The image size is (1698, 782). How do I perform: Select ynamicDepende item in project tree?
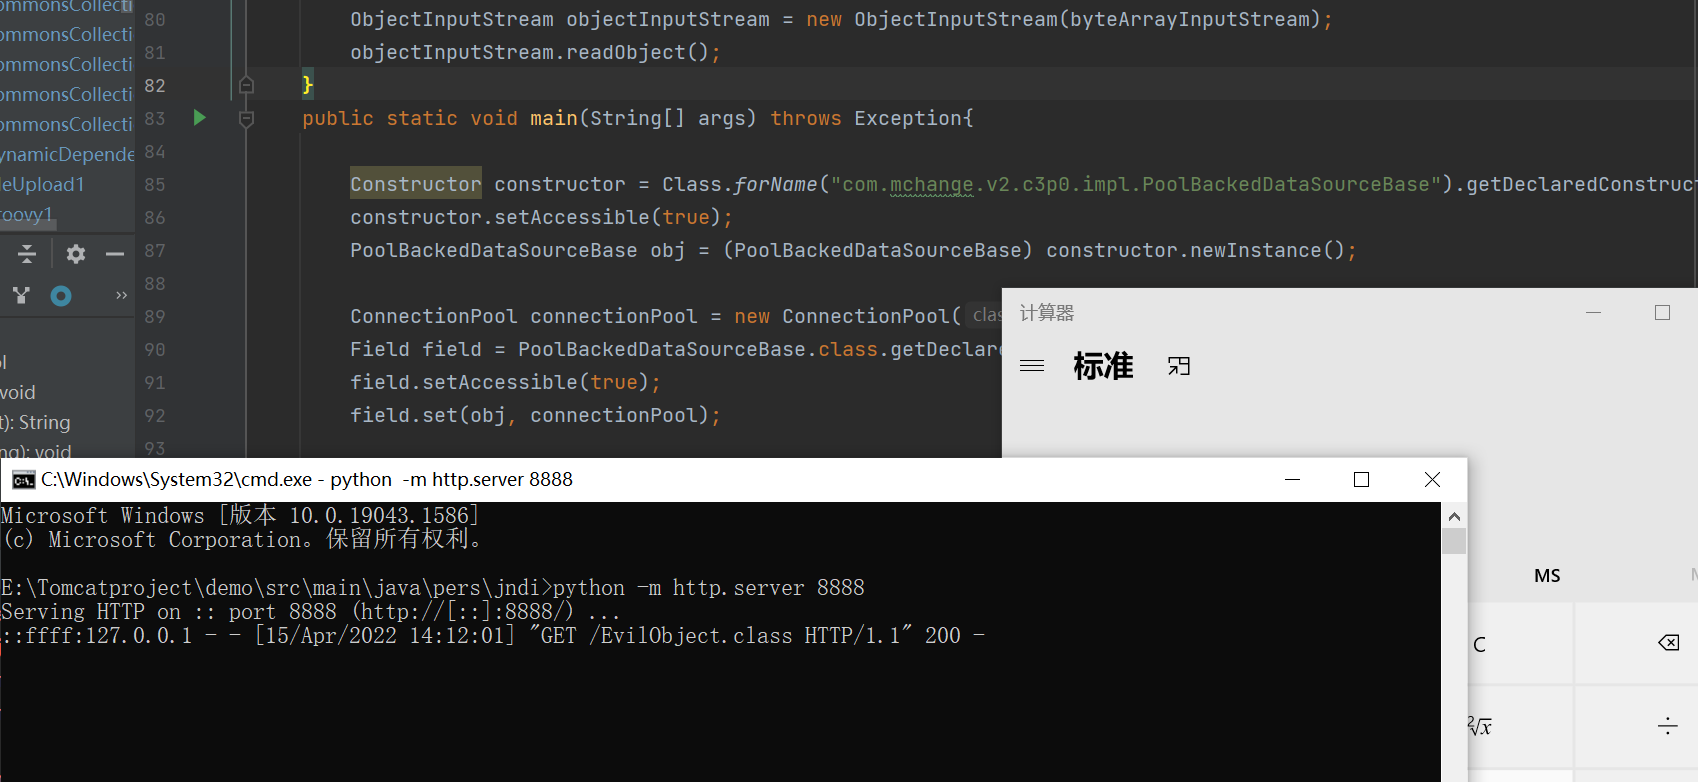(67, 154)
